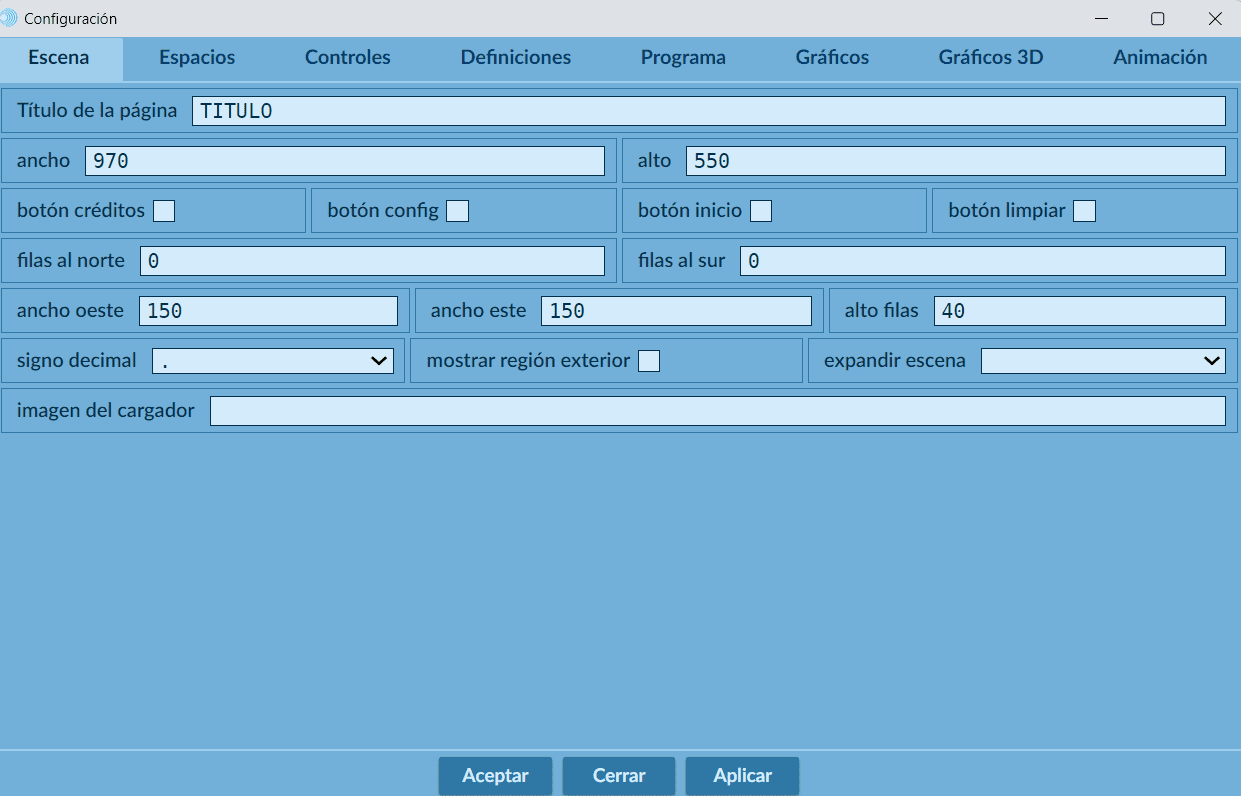
Task: Switch to the Espacios tab
Action: 197,58
